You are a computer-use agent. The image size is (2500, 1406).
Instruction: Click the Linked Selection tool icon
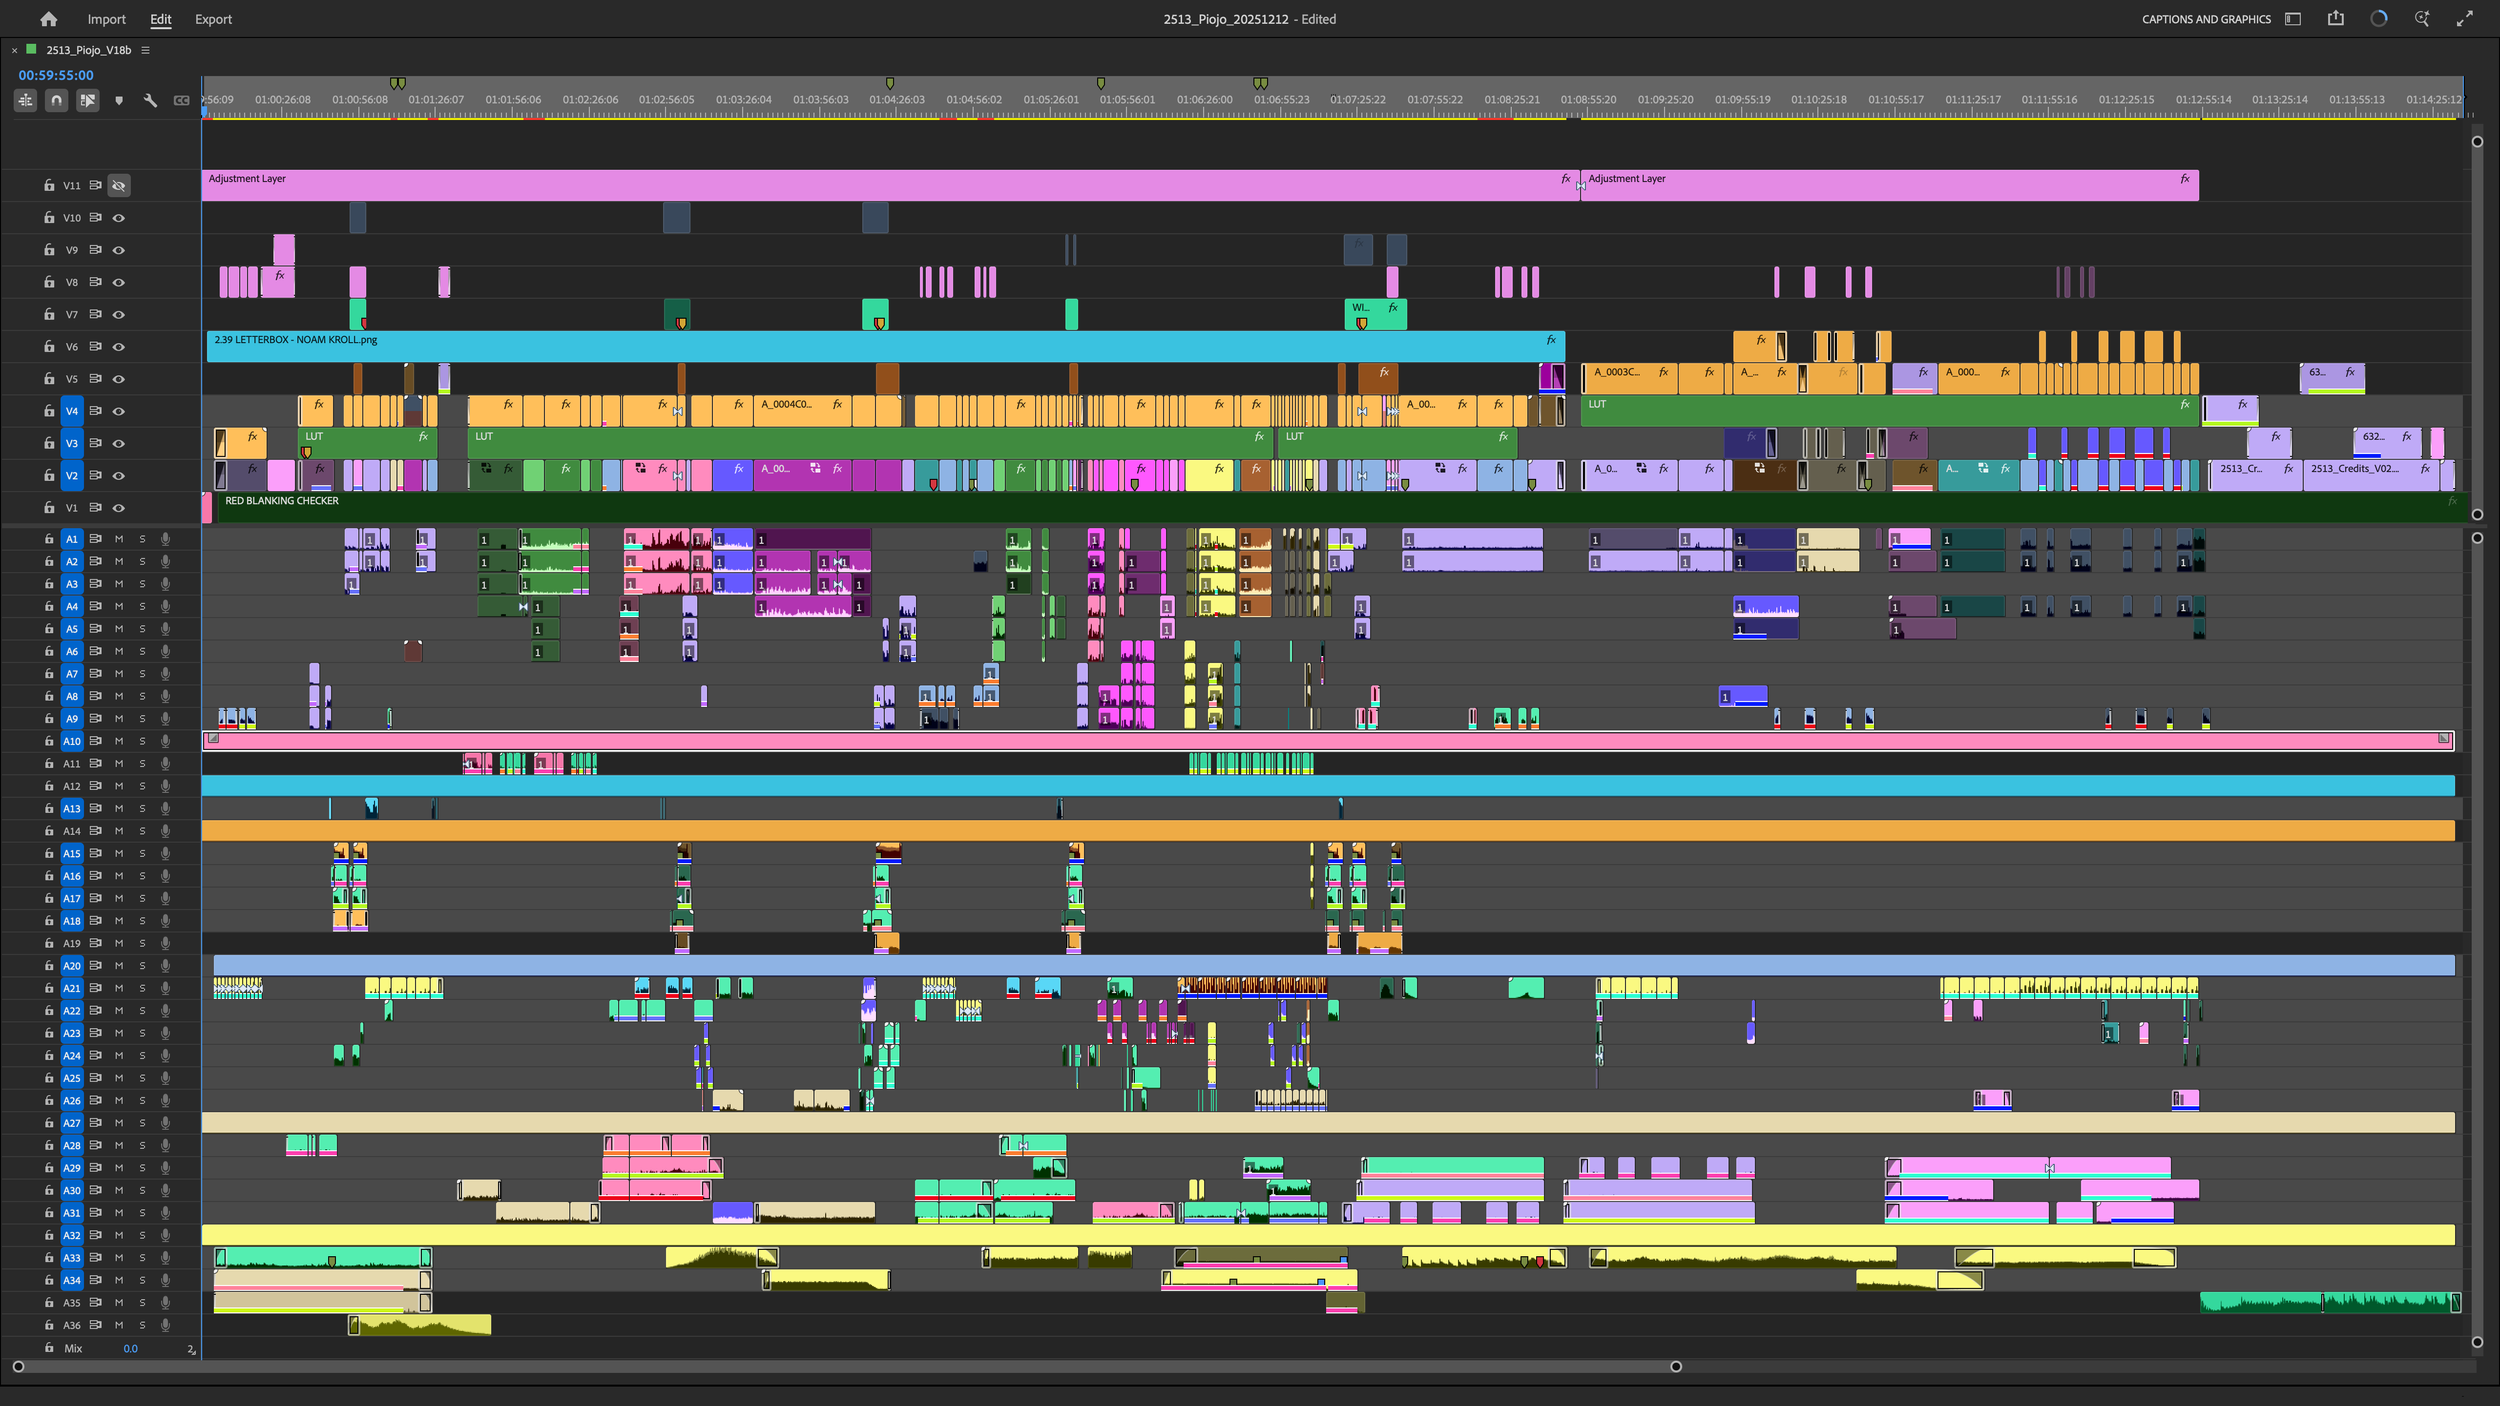88,100
